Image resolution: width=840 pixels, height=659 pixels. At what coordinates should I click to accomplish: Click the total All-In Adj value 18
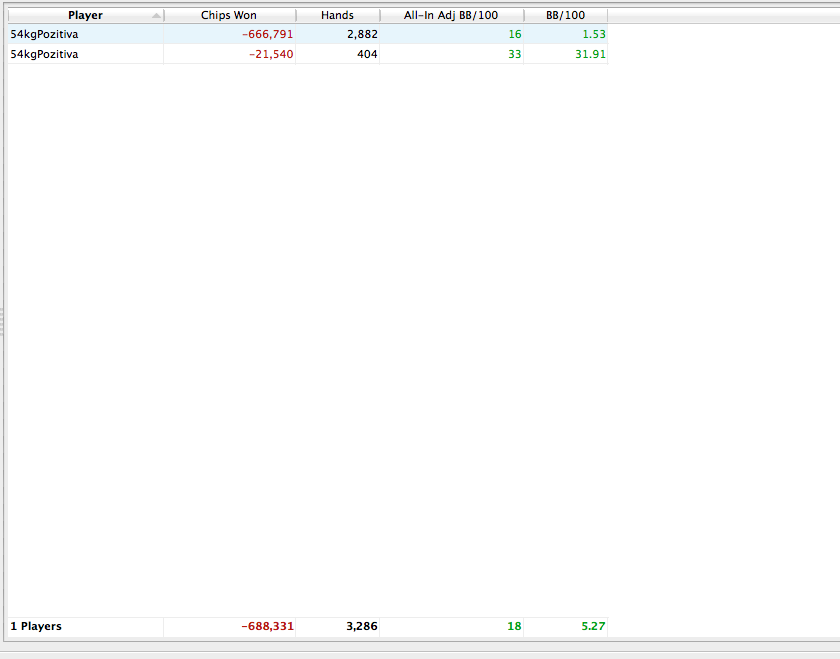click(514, 626)
